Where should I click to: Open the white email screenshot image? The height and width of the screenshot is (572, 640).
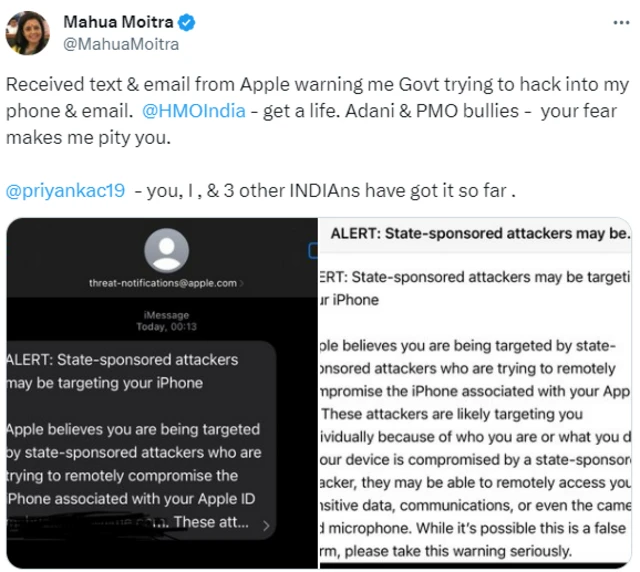coord(475,420)
